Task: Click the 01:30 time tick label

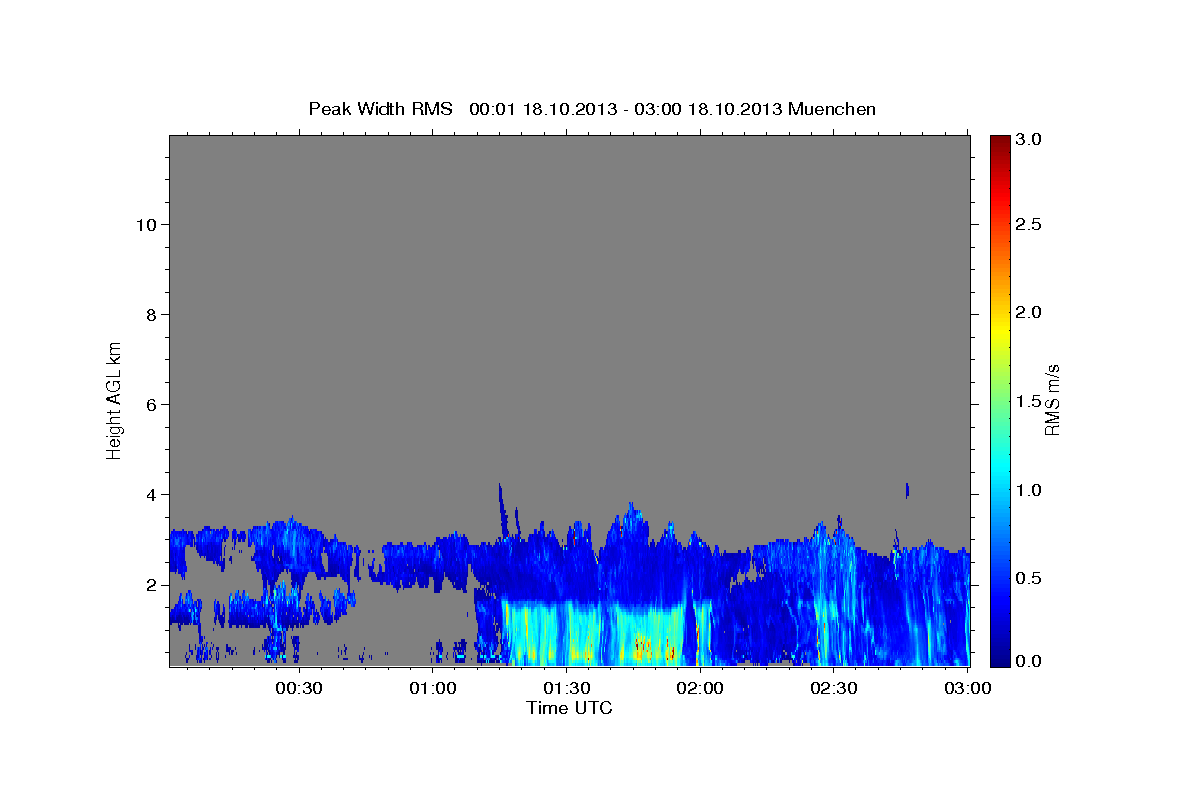Action: [x=566, y=688]
